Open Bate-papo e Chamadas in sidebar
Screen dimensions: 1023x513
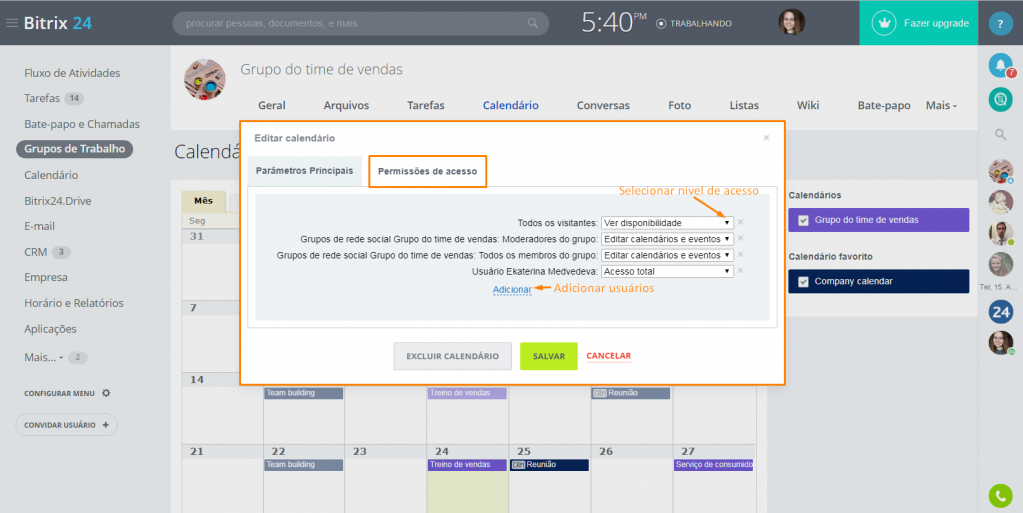point(82,124)
